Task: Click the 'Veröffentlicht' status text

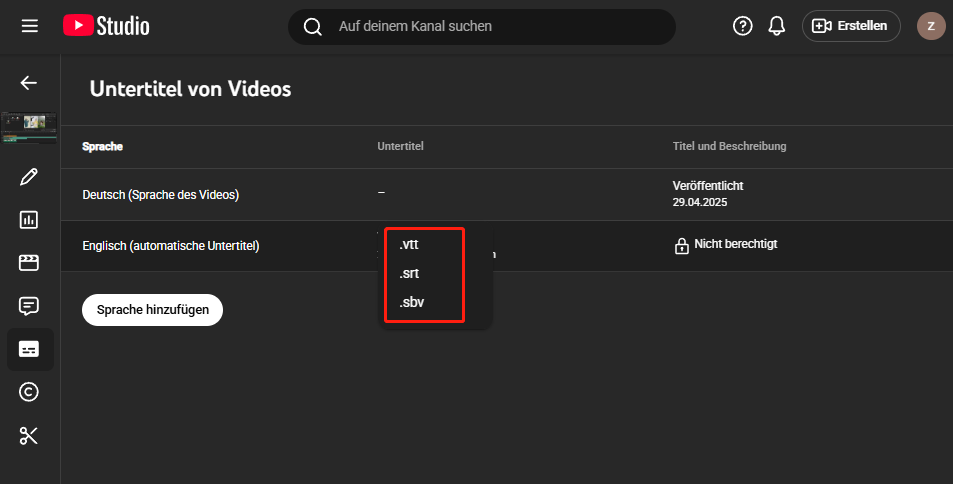Action: click(x=708, y=186)
